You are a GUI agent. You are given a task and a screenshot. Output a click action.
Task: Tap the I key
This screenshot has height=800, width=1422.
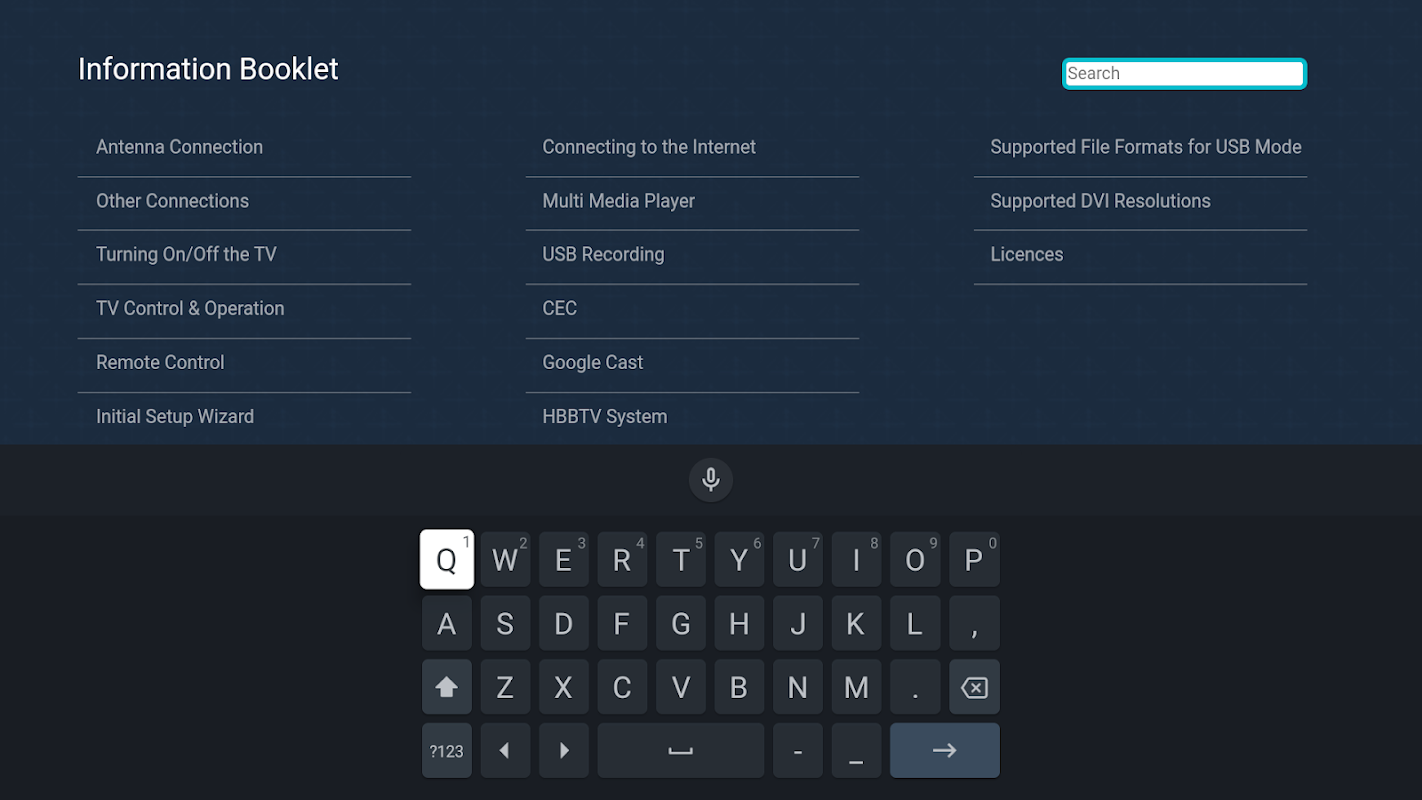click(856, 560)
